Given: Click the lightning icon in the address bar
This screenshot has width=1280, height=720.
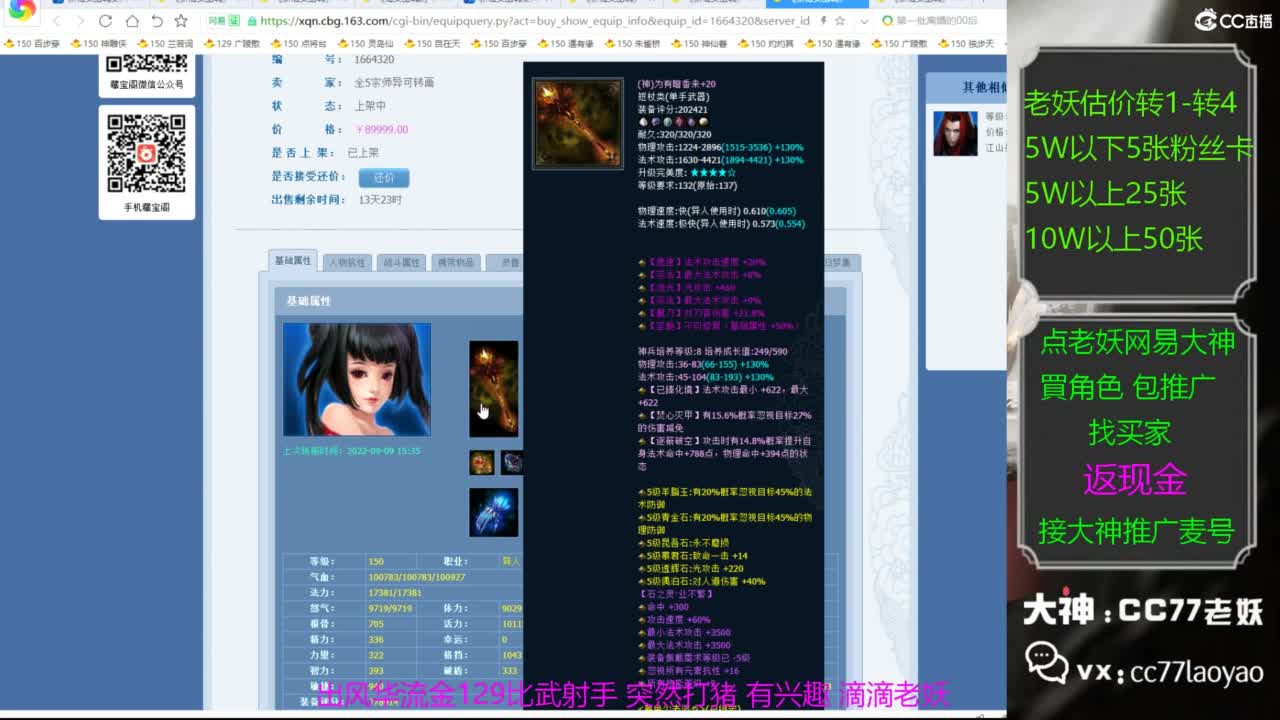Looking at the screenshot, I should tap(822, 21).
